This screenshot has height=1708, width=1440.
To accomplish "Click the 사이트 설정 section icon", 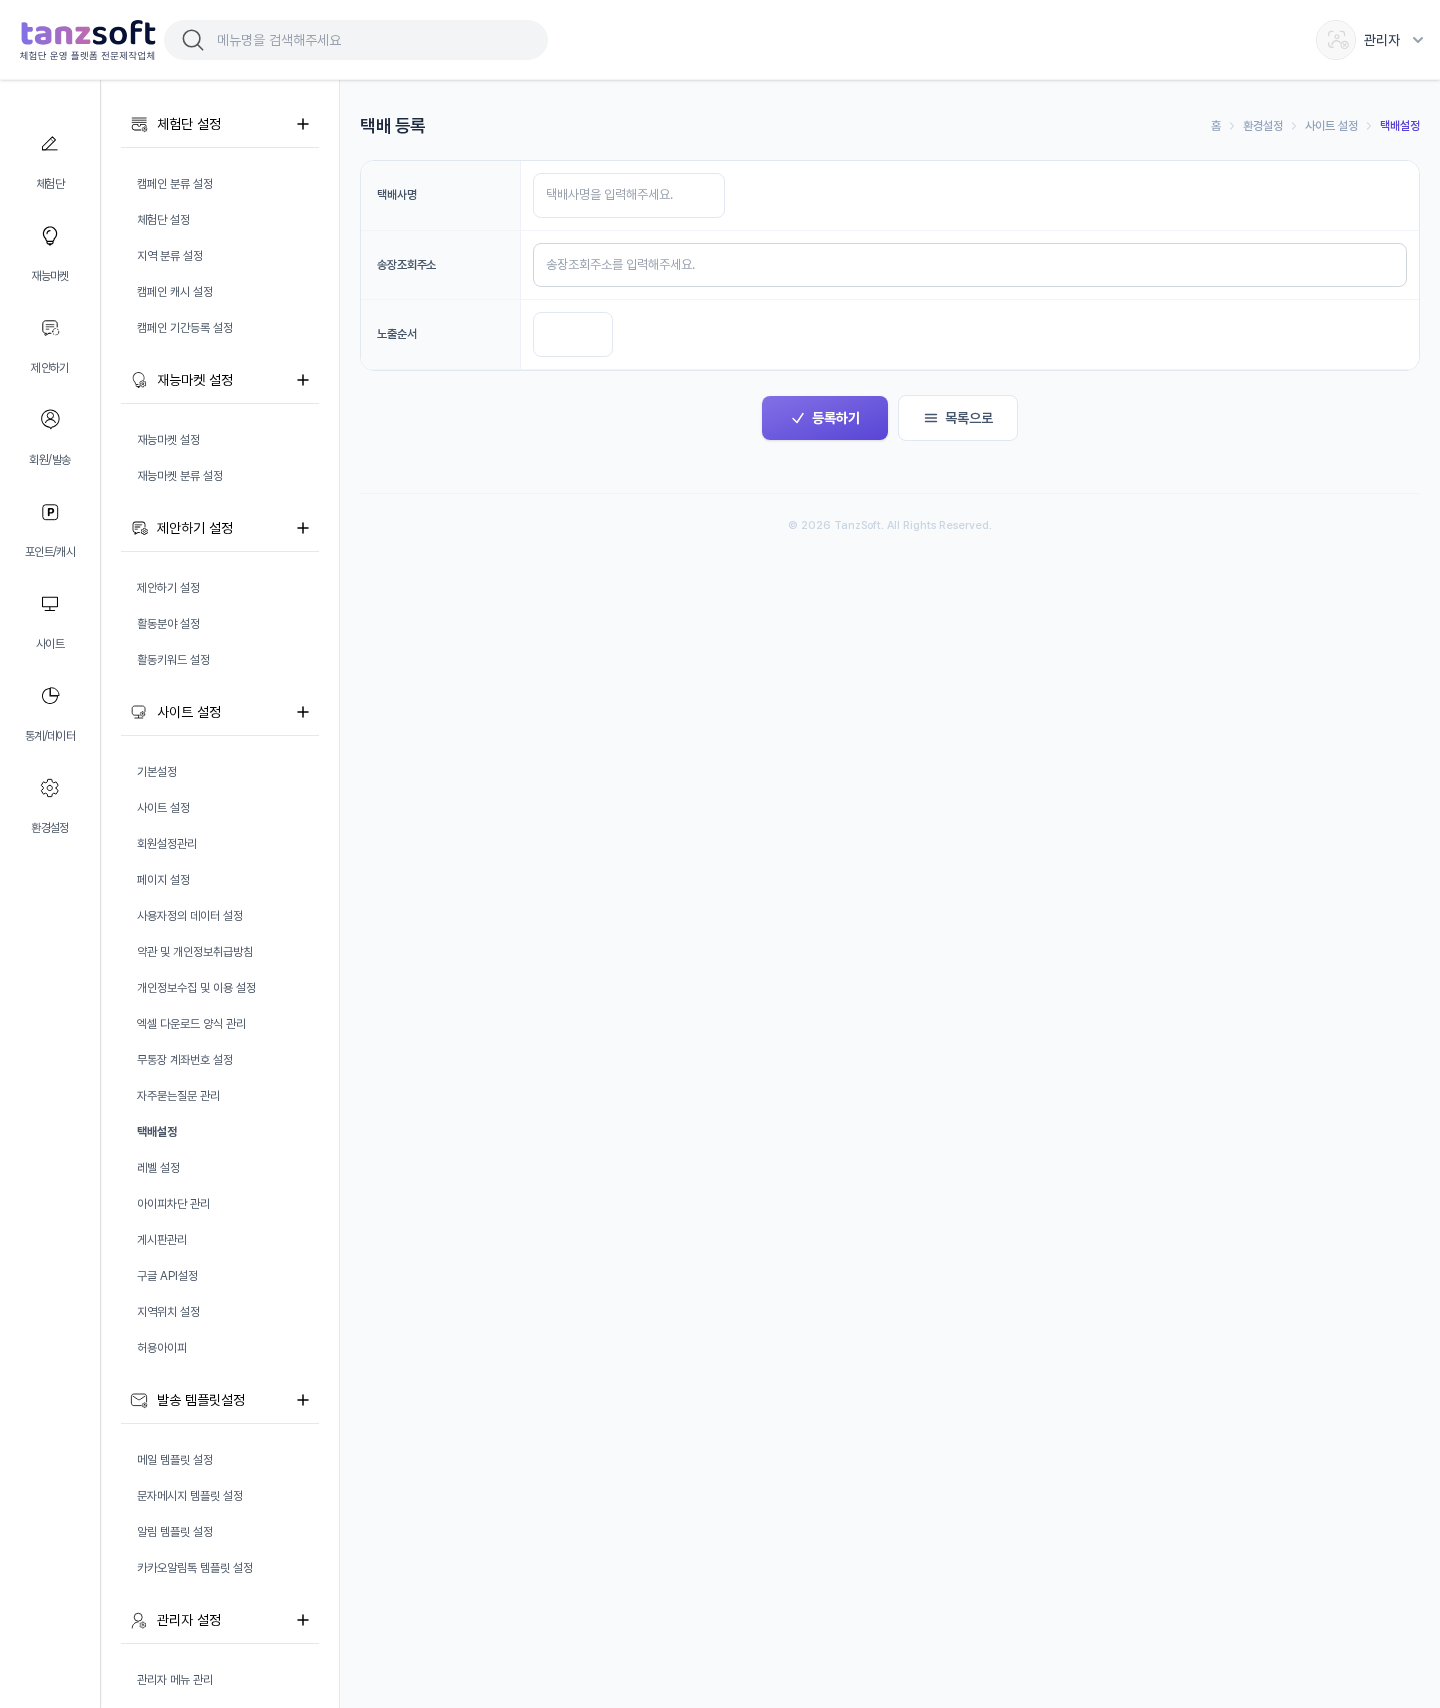I will (x=139, y=712).
